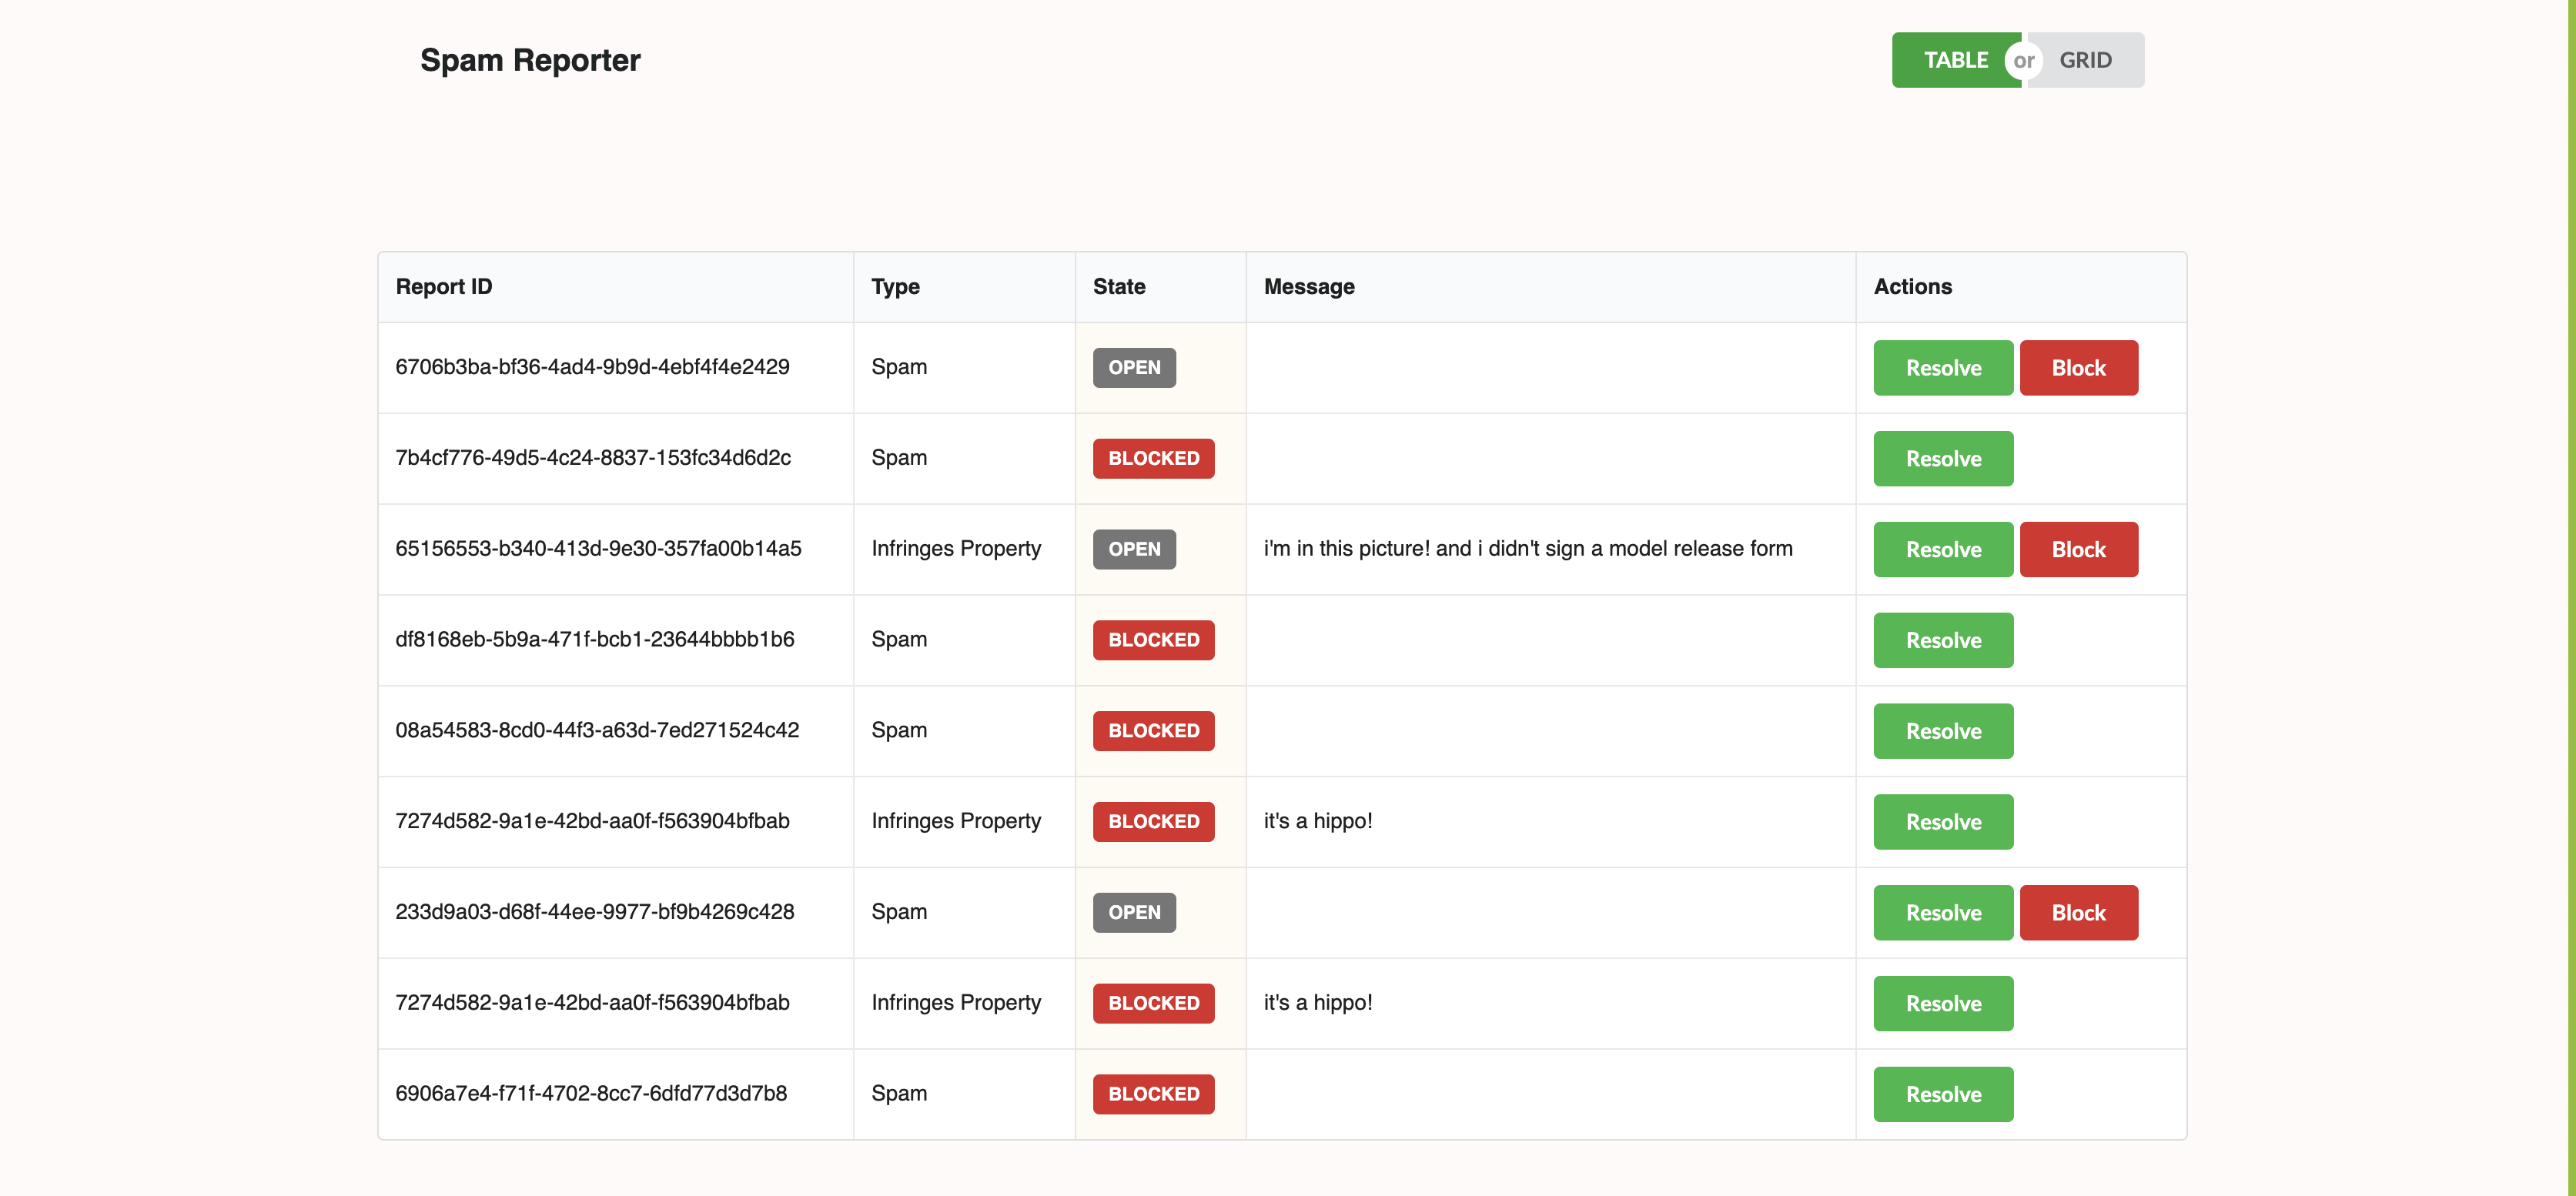Block the open Spam report 233d9a03
The image size is (2576, 1196).
pos(2078,912)
